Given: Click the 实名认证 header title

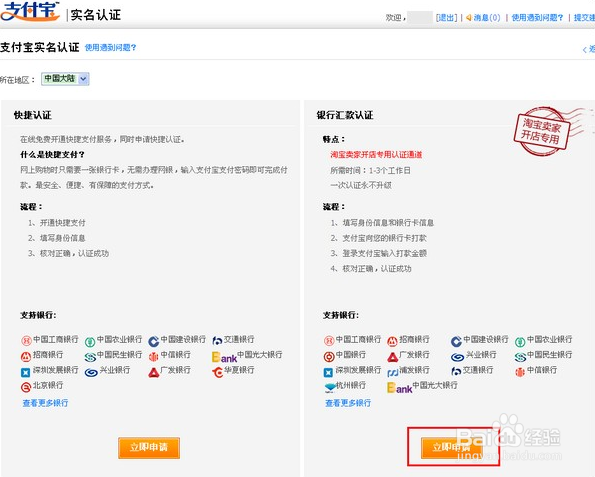Looking at the screenshot, I should 96,15.
